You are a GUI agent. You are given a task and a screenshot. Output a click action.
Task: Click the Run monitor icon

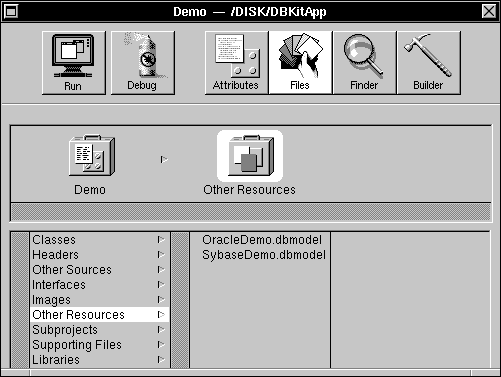pyautogui.click(x=74, y=63)
